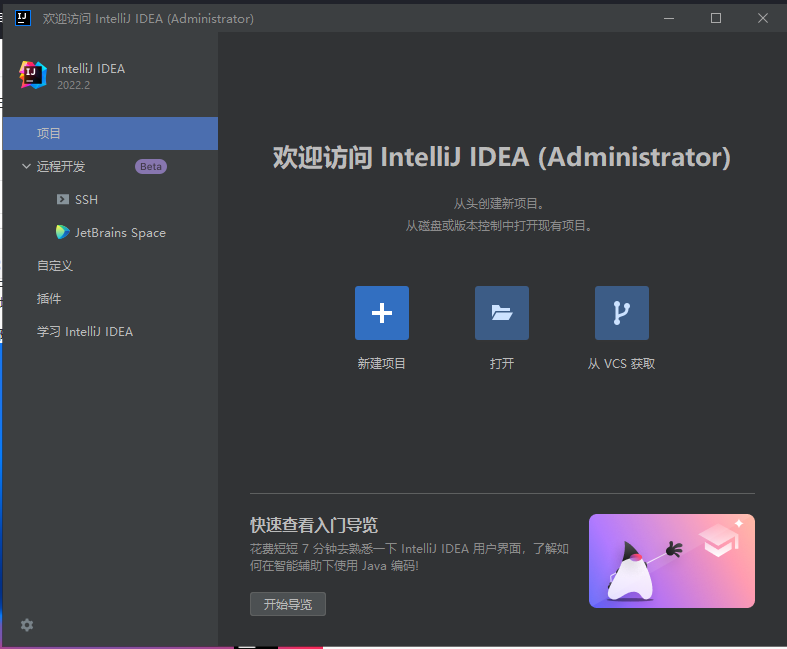Screen dimensions: 787x649
Task: Open the 插件 plugins section
Action: pyautogui.click(x=49, y=299)
